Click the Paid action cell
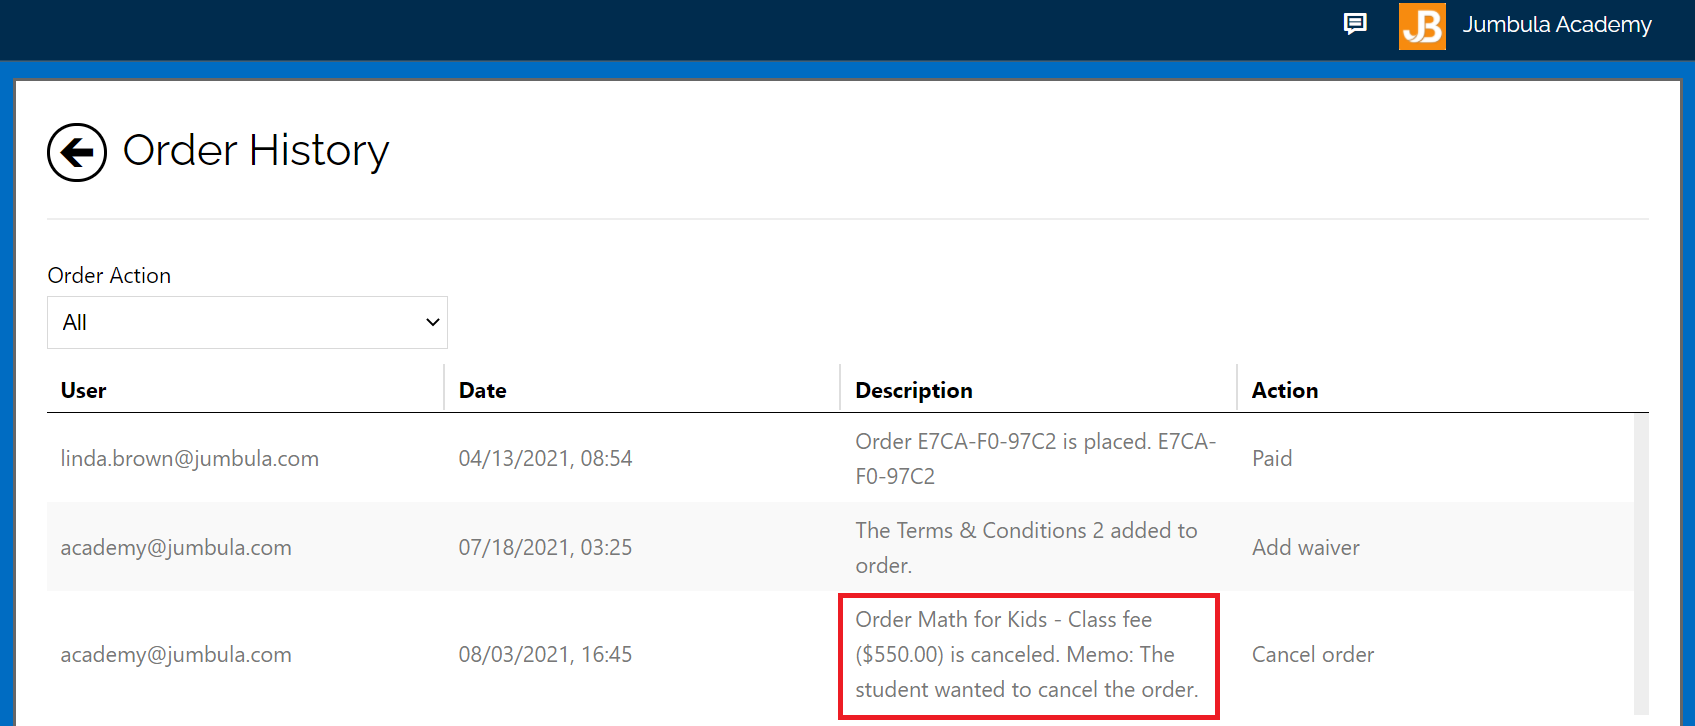Image resolution: width=1695 pixels, height=726 pixels. (1271, 458)
